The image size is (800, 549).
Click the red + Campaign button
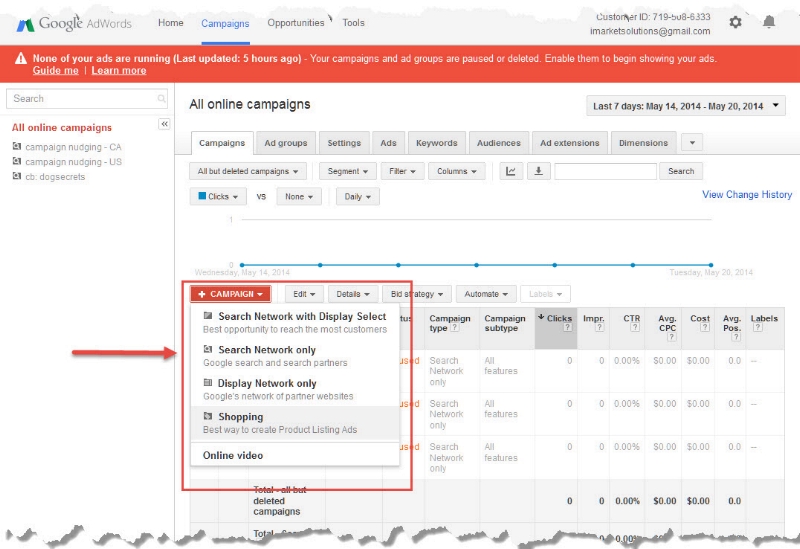click(x=231, y=294)
